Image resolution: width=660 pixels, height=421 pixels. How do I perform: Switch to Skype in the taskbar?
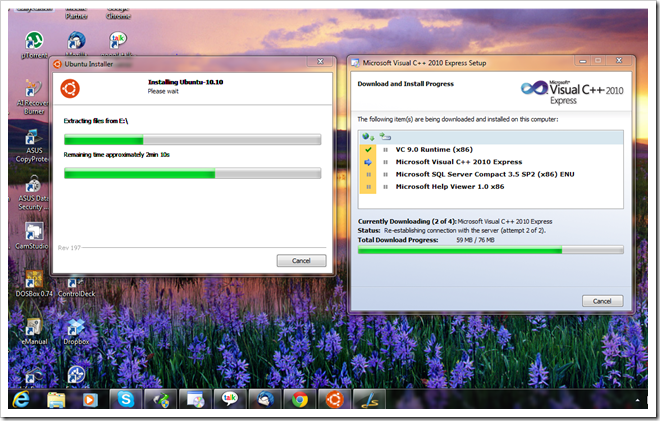126,399
